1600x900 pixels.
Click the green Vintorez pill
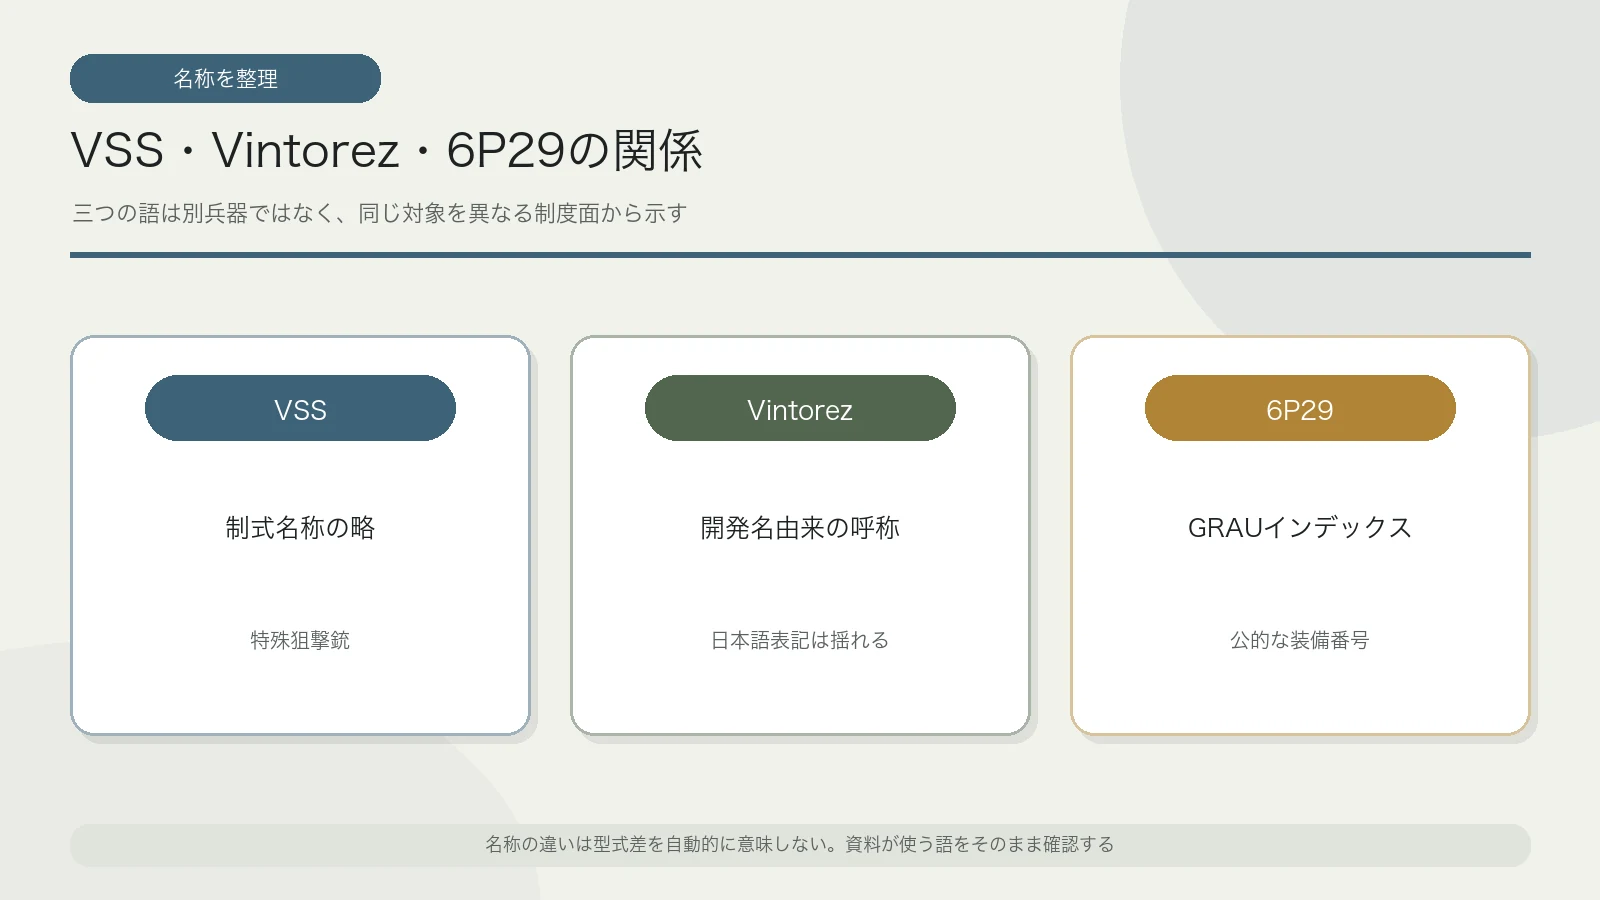[x=800, y=408]
